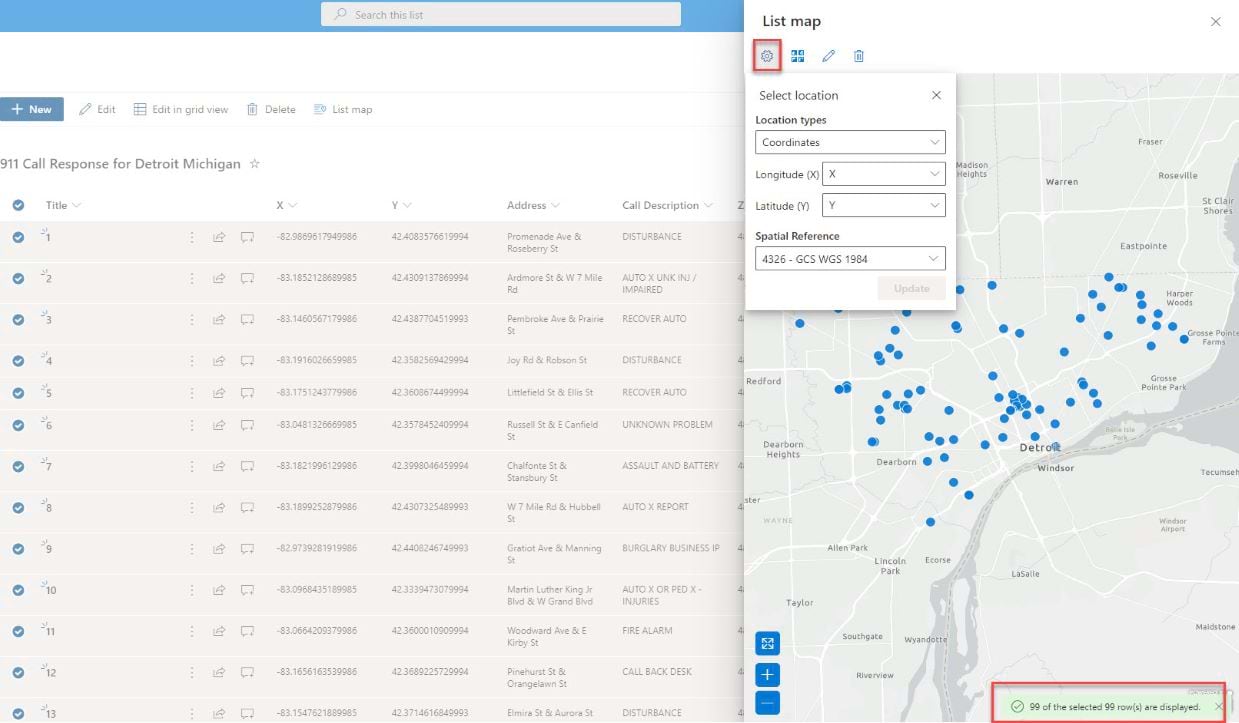The width and height of the screenshot is (1239, 723).
Task: Deselect the row 3 checkmark
Action: click(18, 319)
